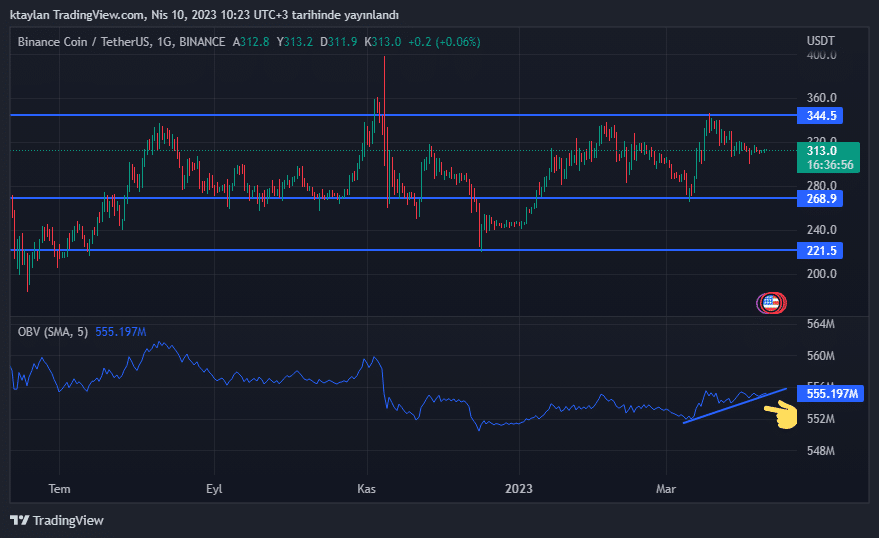Image resolution: width=879 pixels, height=538 pixels.
Task: Click the 200.0 price axis tick
Action: pyautogui.click(x=821, y=273)
